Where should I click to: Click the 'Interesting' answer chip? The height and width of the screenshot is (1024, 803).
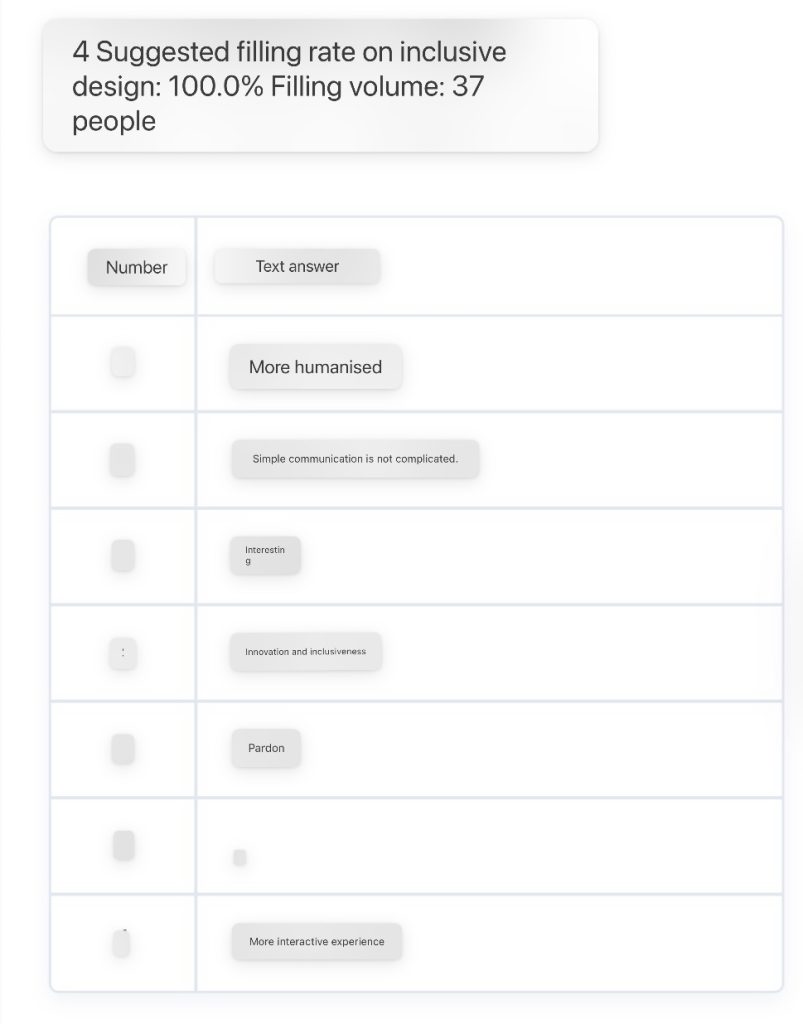point(265,556)
